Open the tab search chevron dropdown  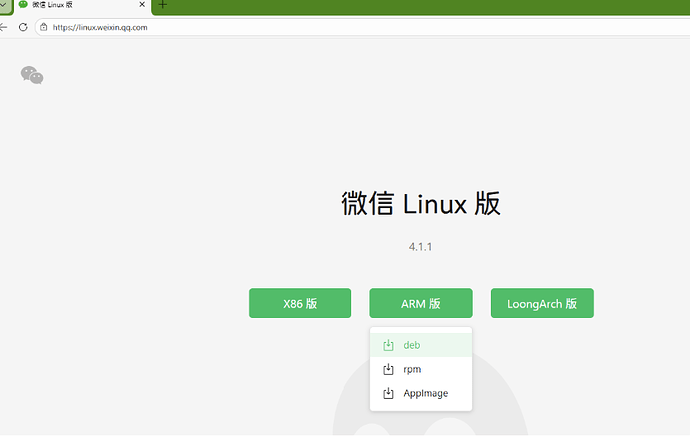click(5, 5)
